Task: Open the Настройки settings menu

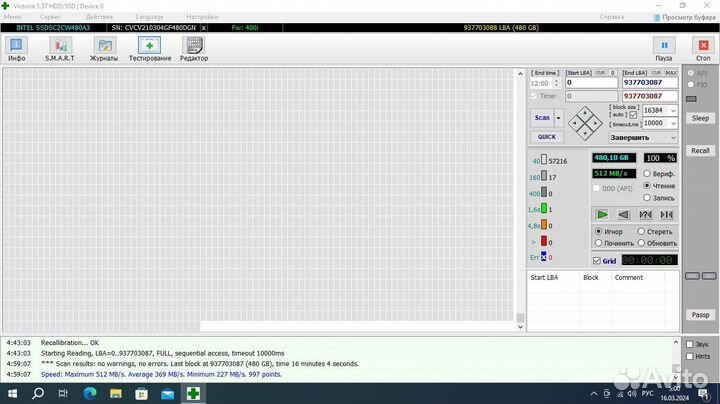Action: 202,17
